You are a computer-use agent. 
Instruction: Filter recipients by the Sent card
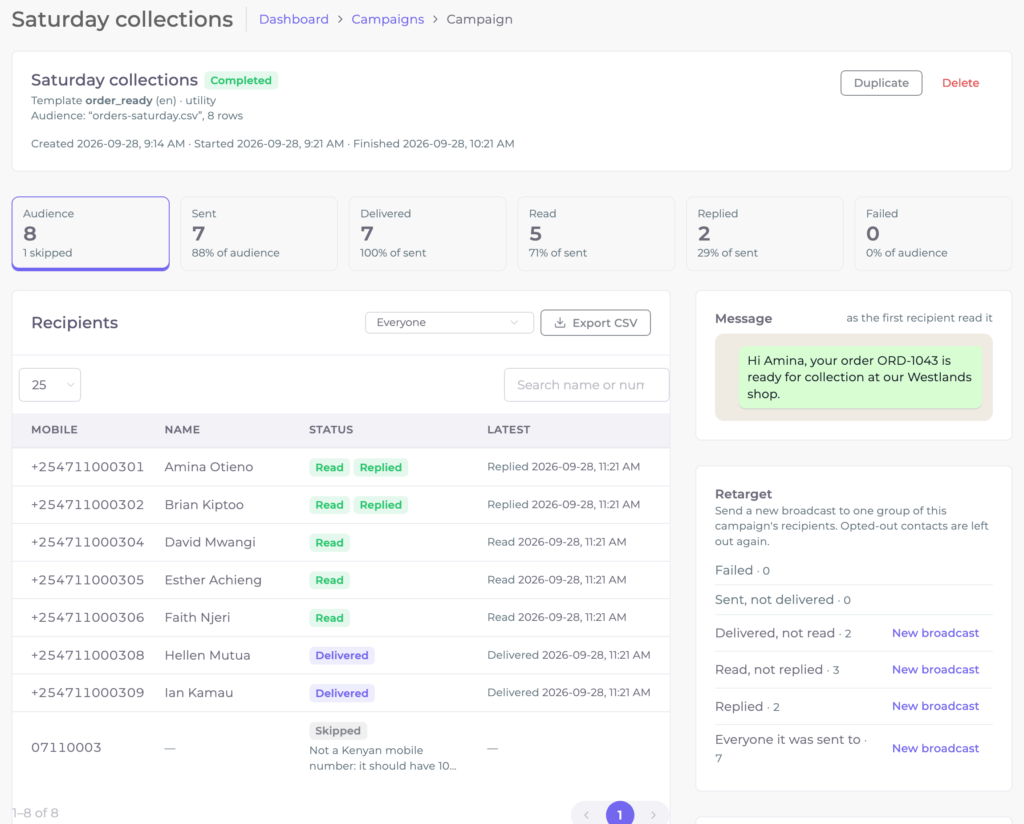click(259, 233)
